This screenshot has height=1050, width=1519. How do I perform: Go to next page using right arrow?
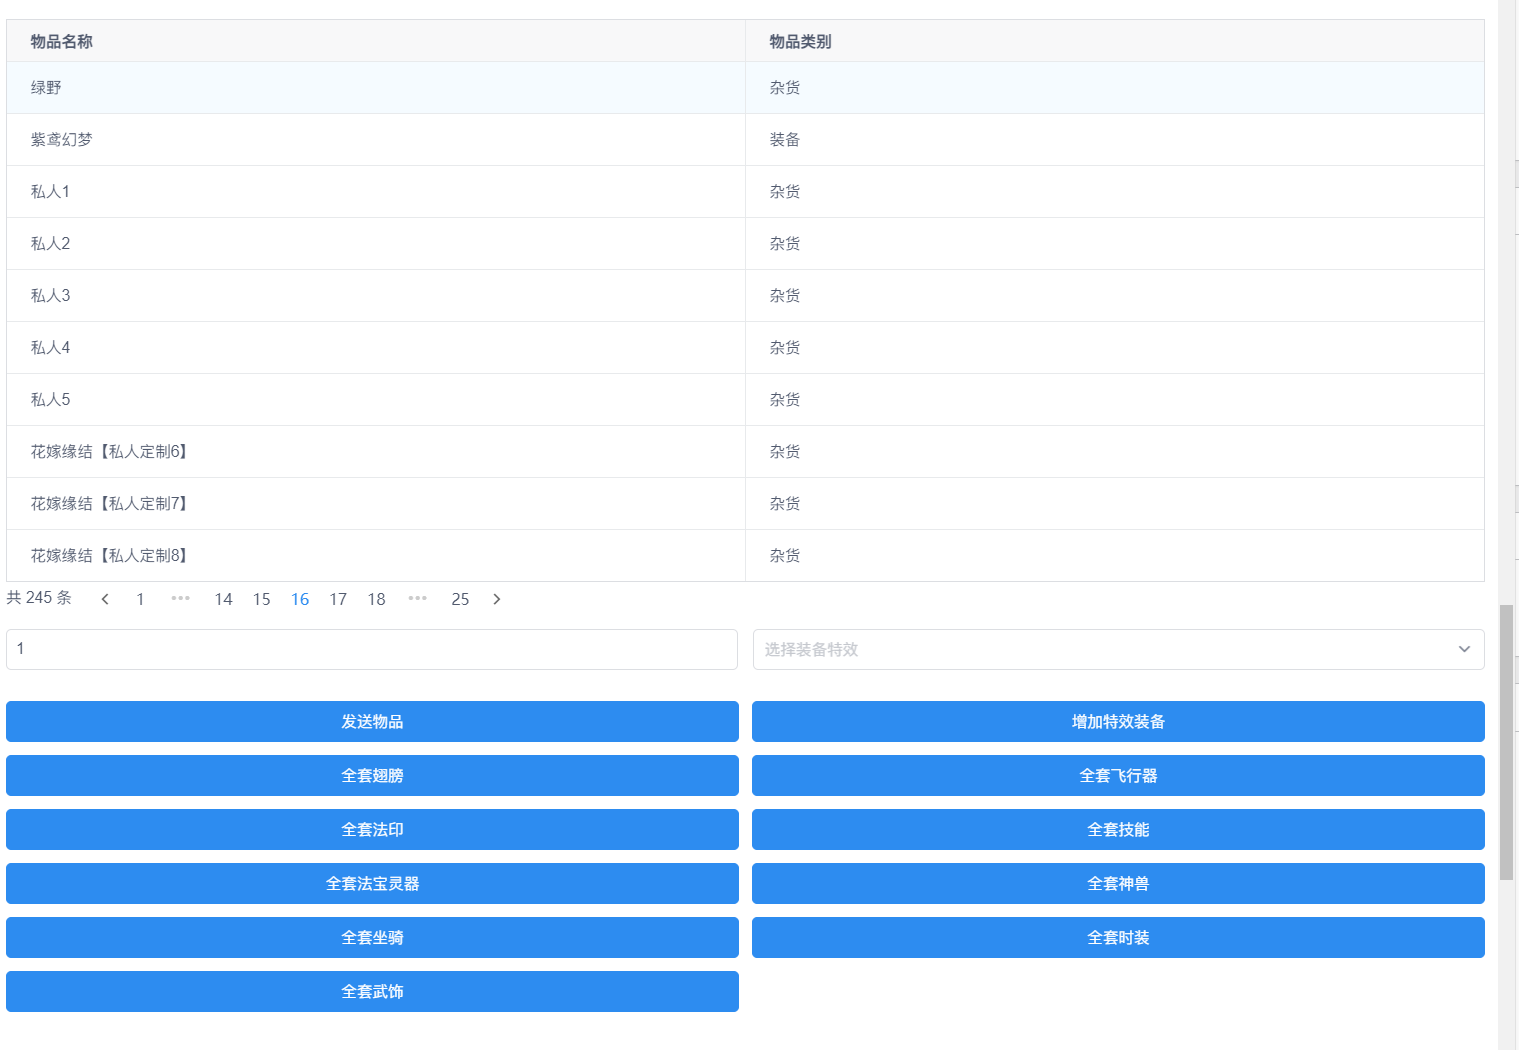coord(497,599)
